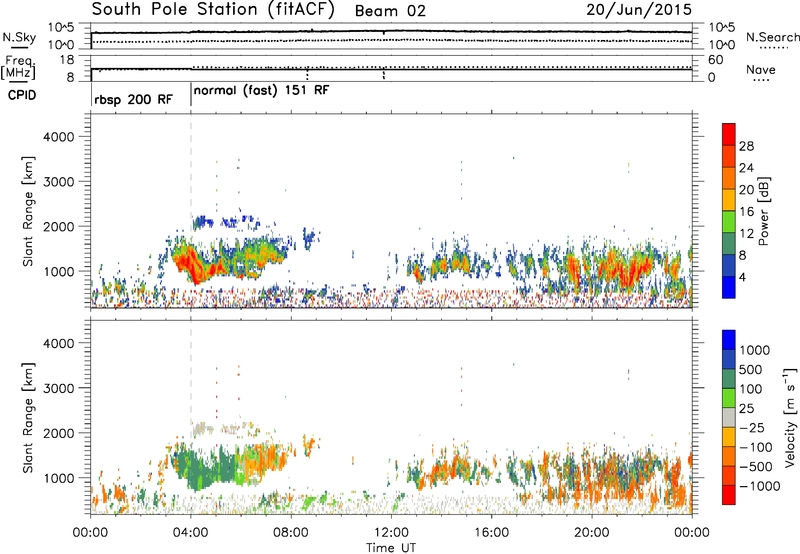Click the '4000' tick of the power panel
The width and height of the screenshot is (800, 554).
pos(58,137)
